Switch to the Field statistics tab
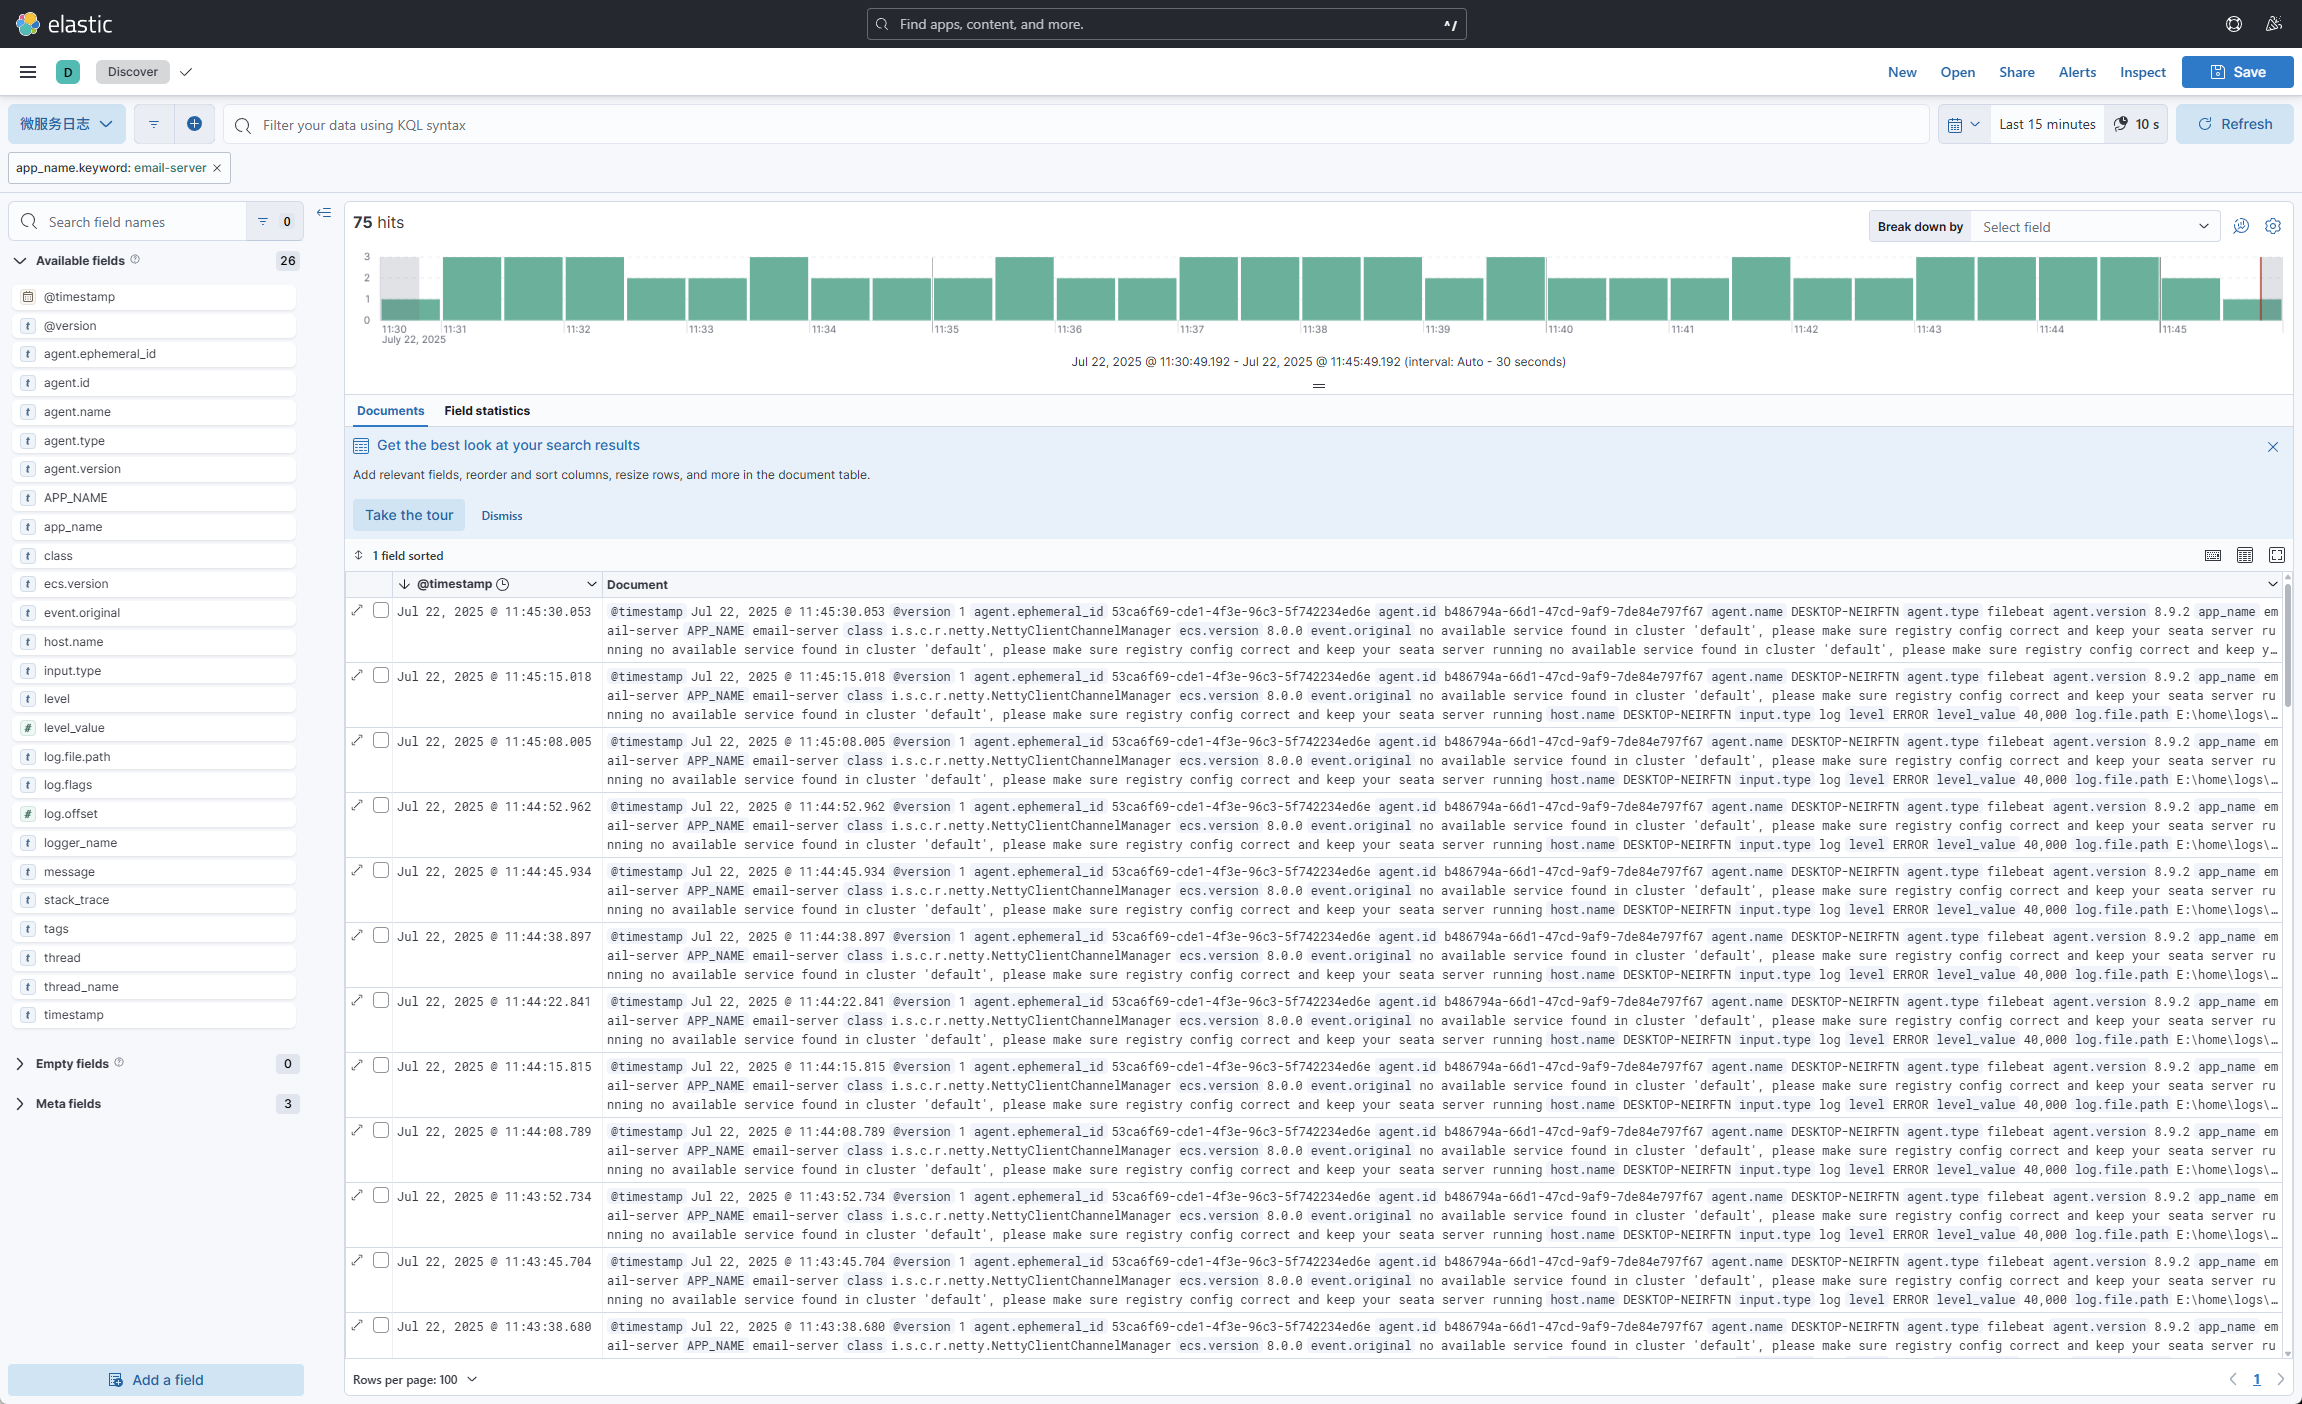 point(487,411)
